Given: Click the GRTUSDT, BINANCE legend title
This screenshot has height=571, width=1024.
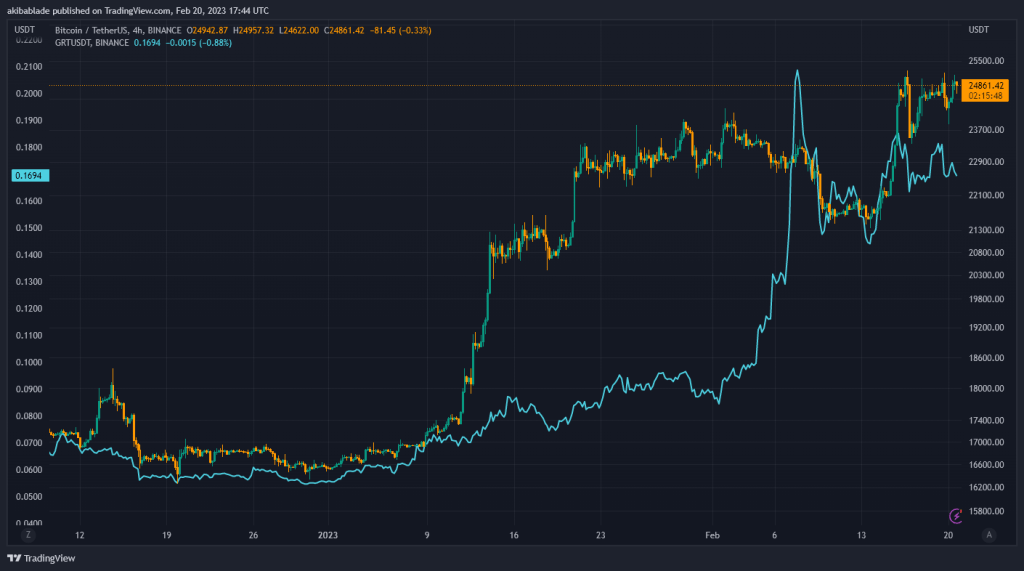Looking at the screenshot, I should pyautogui.click(x=91, y=42).
